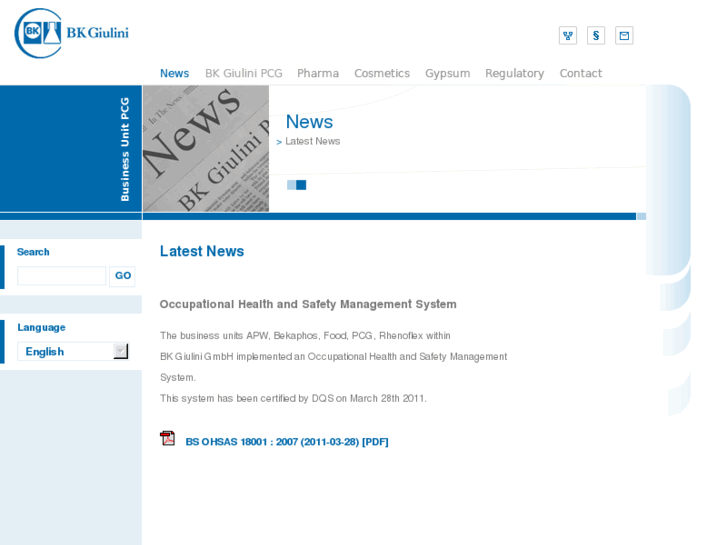This screenshot has height=545, width=727.
Task: Select the light blue slide indicator square
Action: tap(291, 185)
